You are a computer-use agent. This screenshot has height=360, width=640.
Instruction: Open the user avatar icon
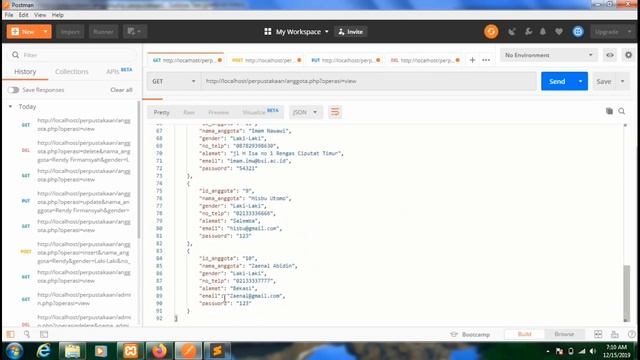(578, 31)
